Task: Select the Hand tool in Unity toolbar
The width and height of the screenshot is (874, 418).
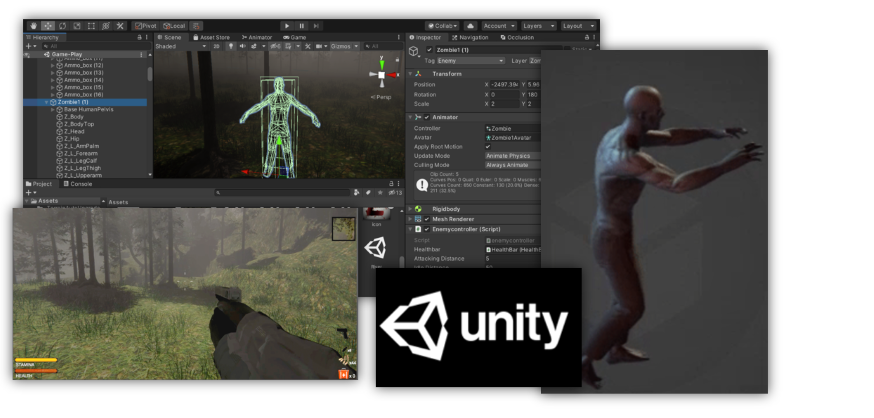Action: coord(33,26)
